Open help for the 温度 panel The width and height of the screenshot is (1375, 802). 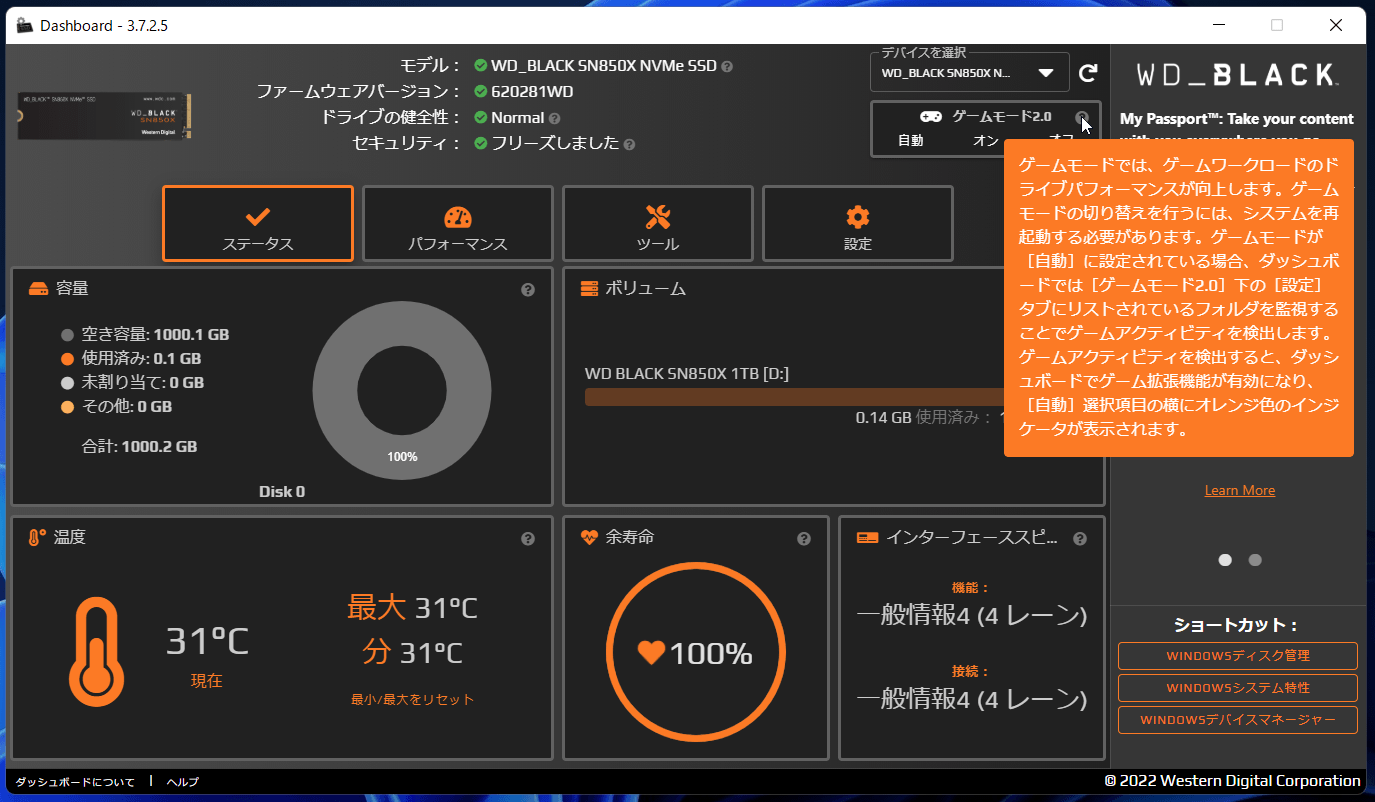click(x=528, y=539)
